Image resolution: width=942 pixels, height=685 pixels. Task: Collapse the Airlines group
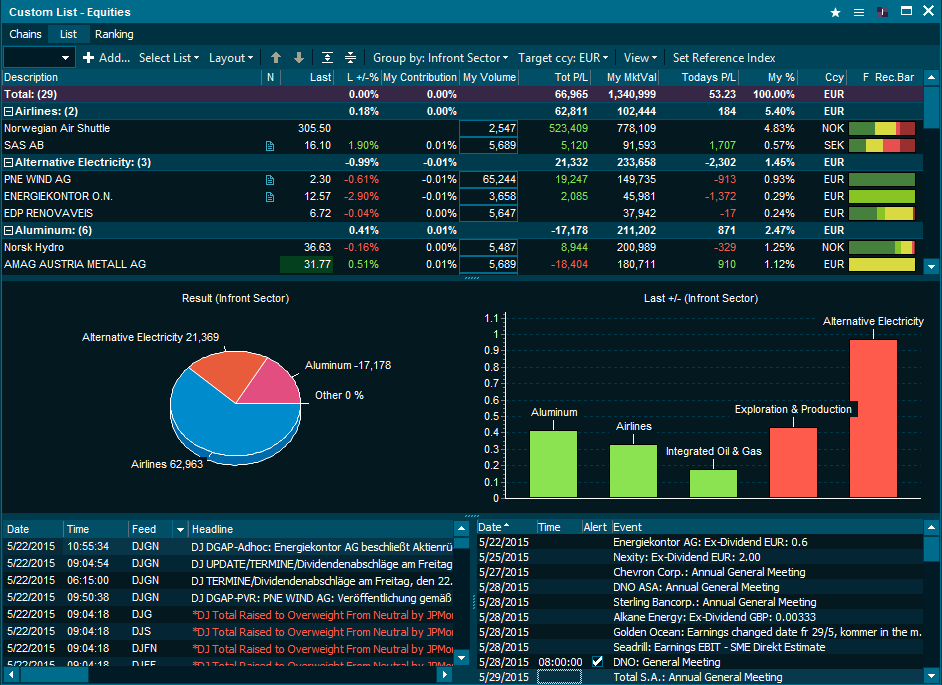click(x=8, y=111)
